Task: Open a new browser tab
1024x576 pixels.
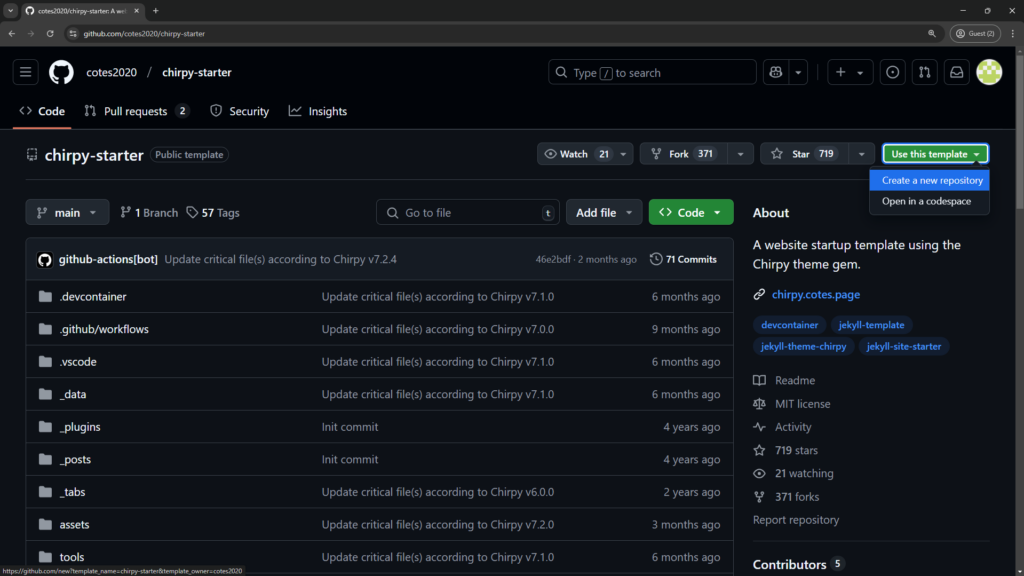Action: click(155, 10)
